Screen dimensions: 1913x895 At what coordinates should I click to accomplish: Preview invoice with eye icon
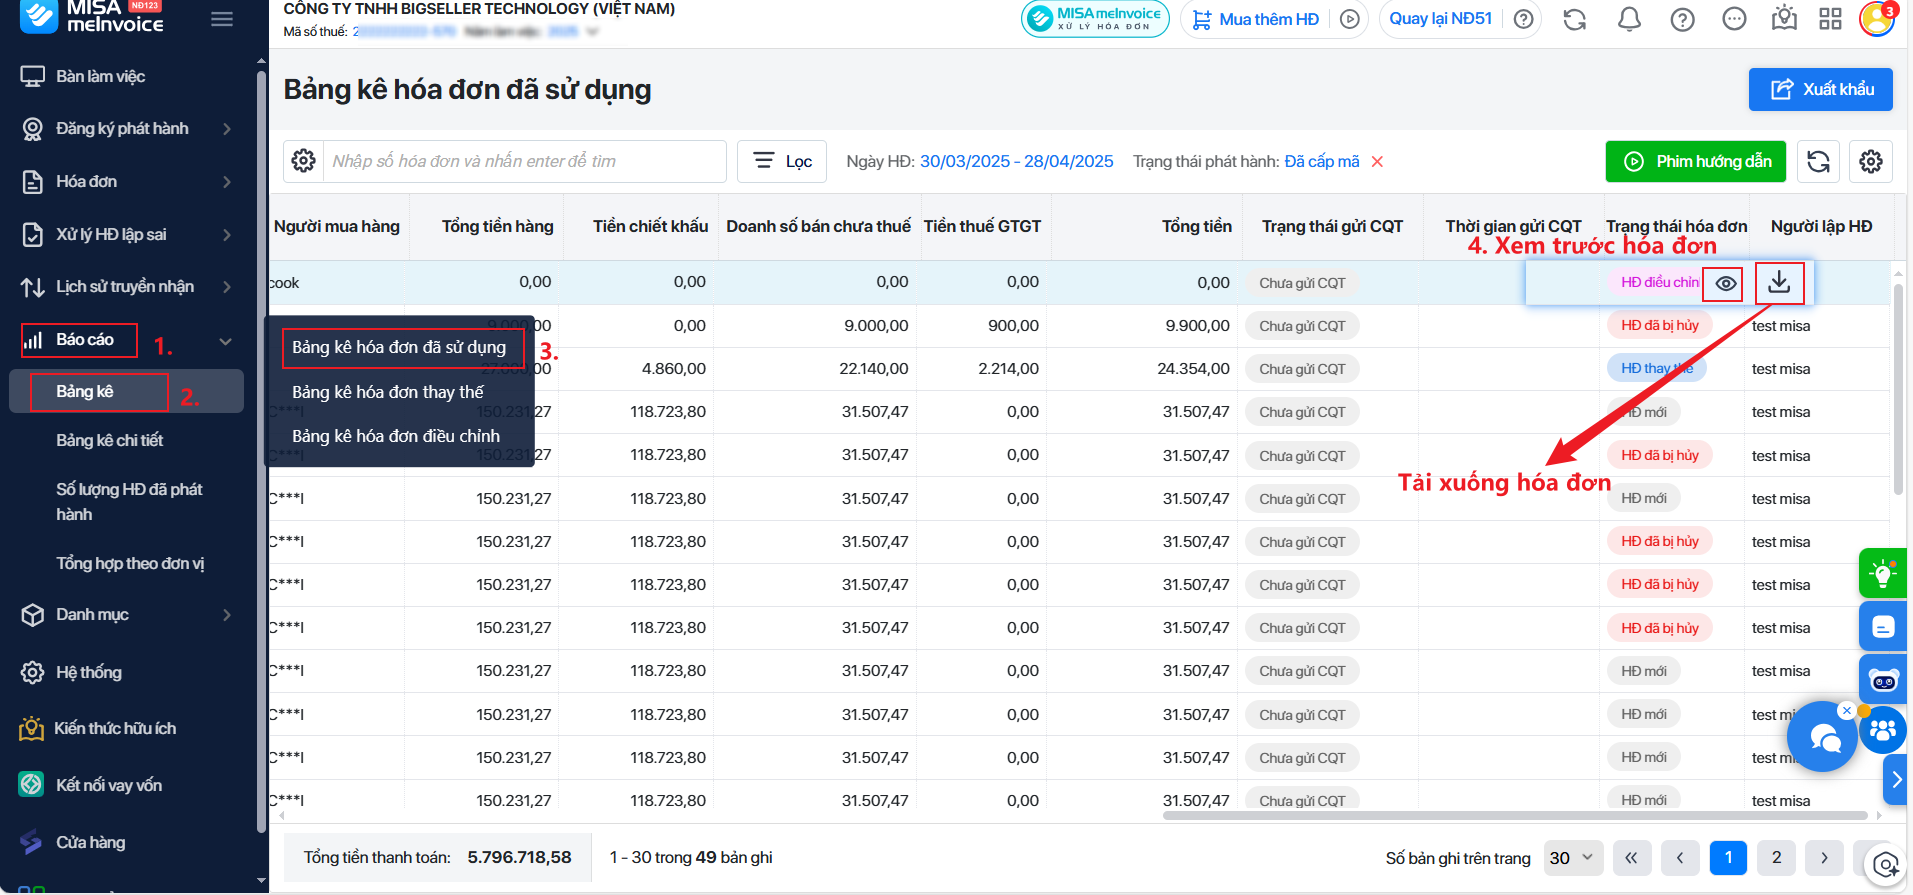click(x=1725, y=284)
